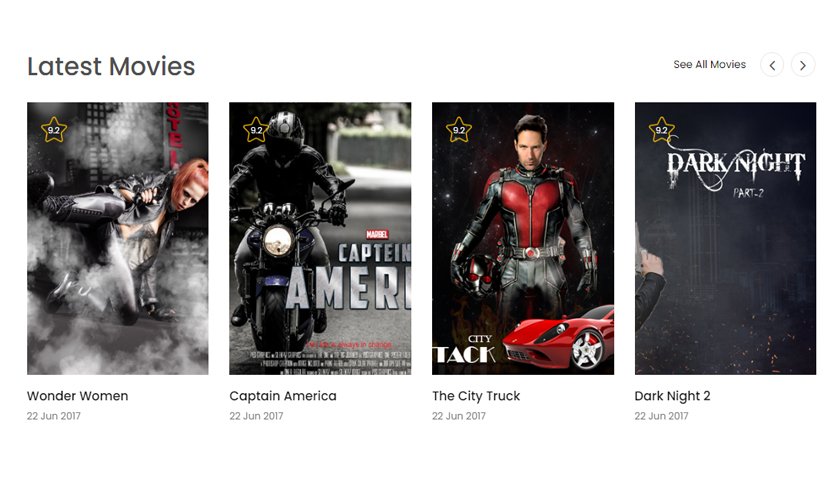
Task: Click the previous carousel arrow button
Action: click(x=771, y=65)
